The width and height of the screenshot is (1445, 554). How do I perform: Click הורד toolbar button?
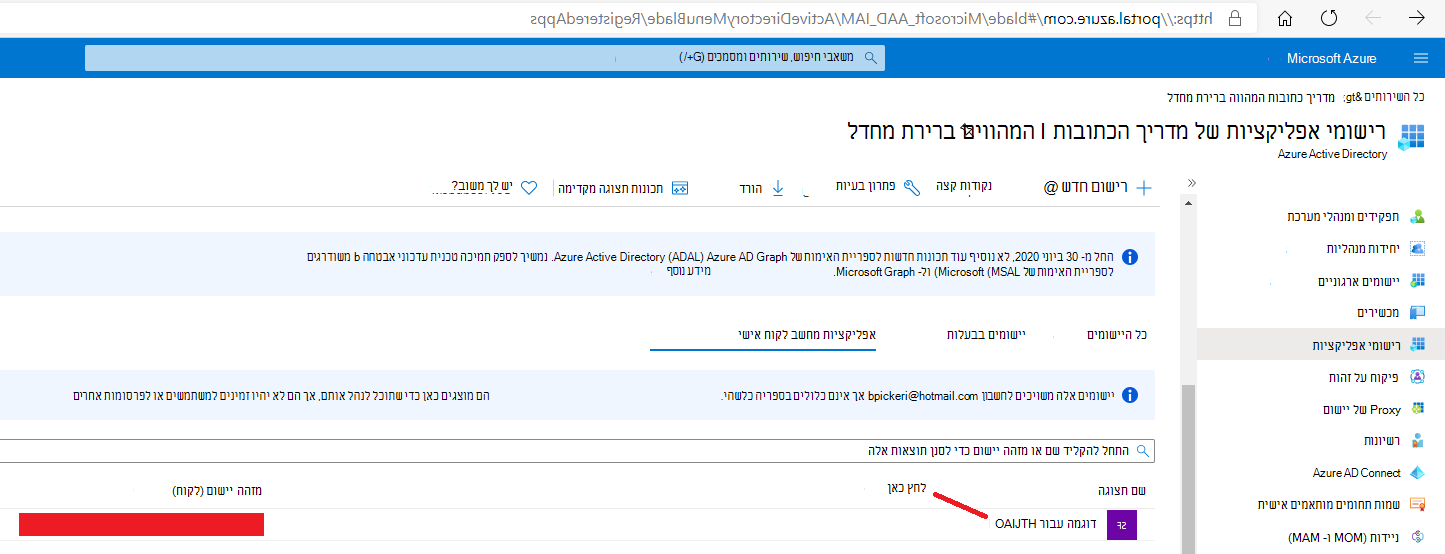pos(763,187)
